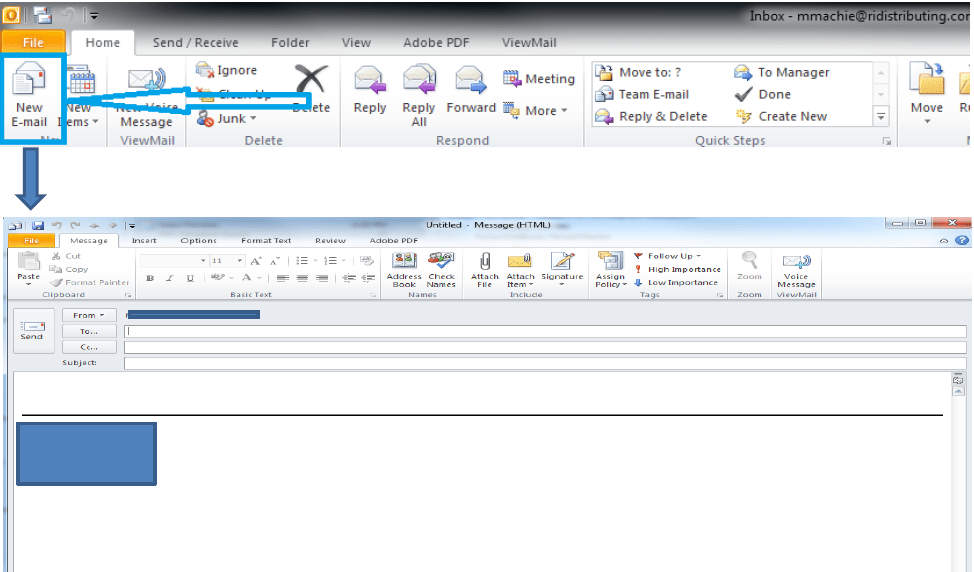Toggle Center text alignment
Viewport: 974px width, 572px height.
click(303, 278)
